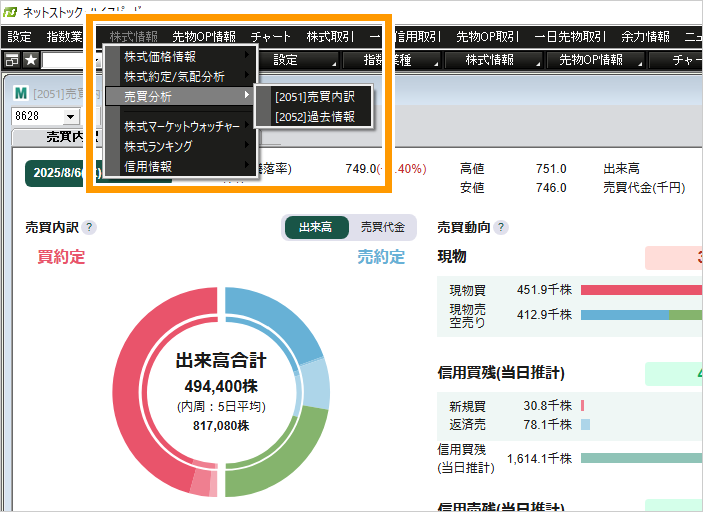The image size is (703, 512).
Task: Choose [2052]過去情報 from the submenu
Action: pyautogui.click(x=314, y=117)
